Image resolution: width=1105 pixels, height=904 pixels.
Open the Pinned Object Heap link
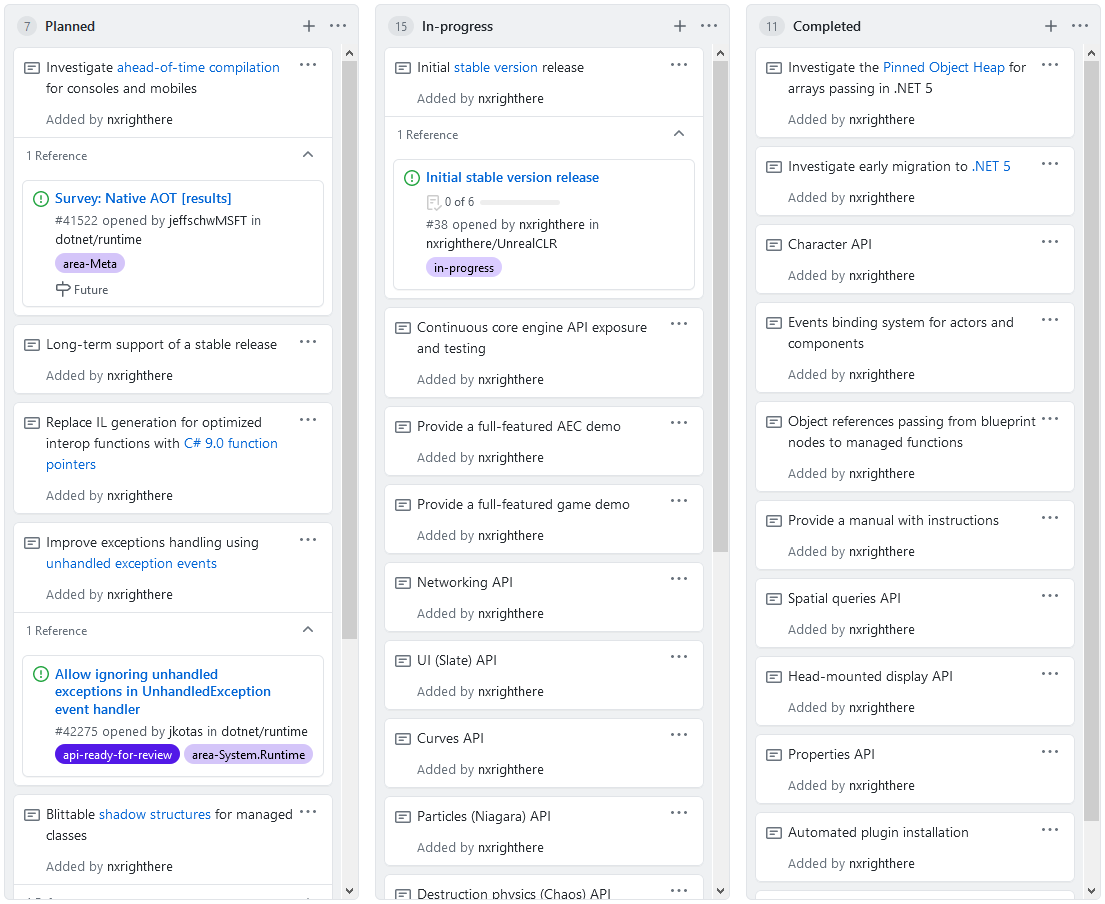click(x=944, y=68)
